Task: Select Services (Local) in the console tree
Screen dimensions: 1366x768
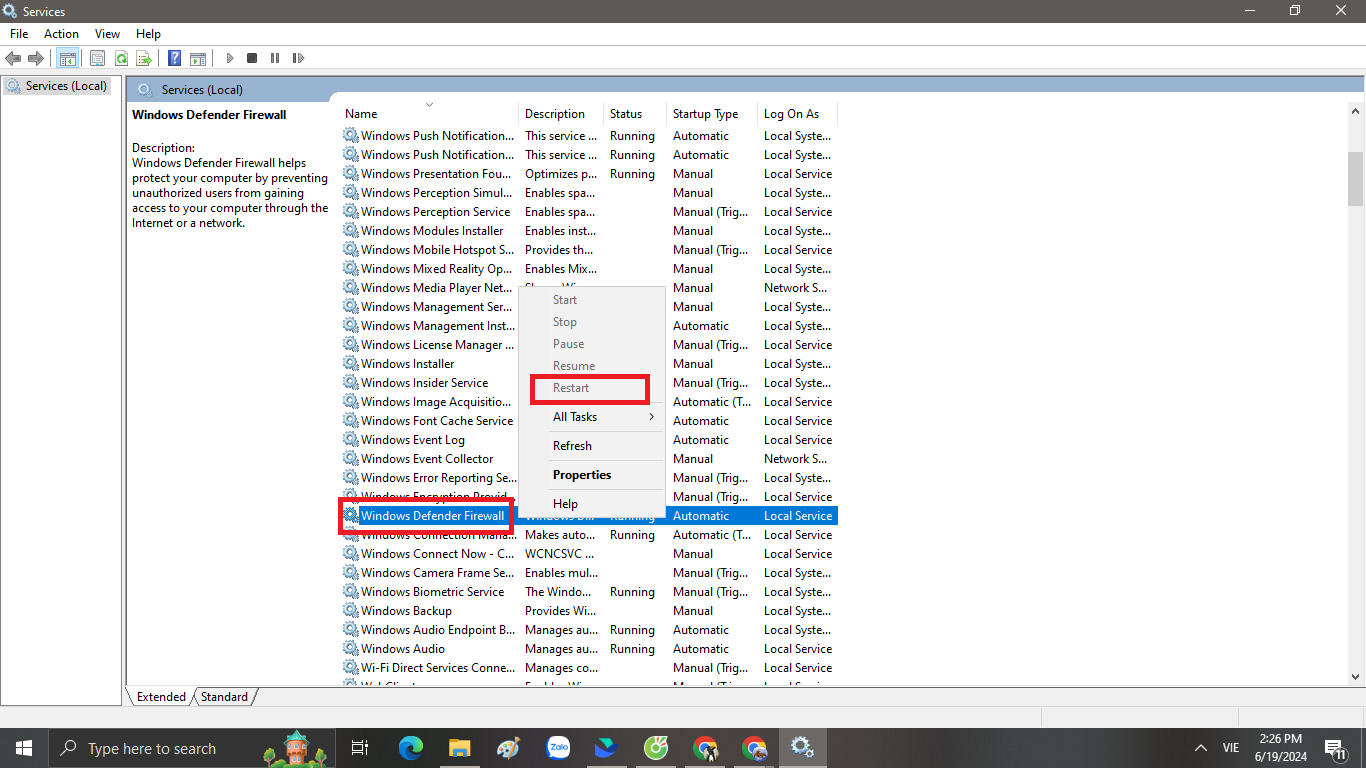Action: point(56,86)
